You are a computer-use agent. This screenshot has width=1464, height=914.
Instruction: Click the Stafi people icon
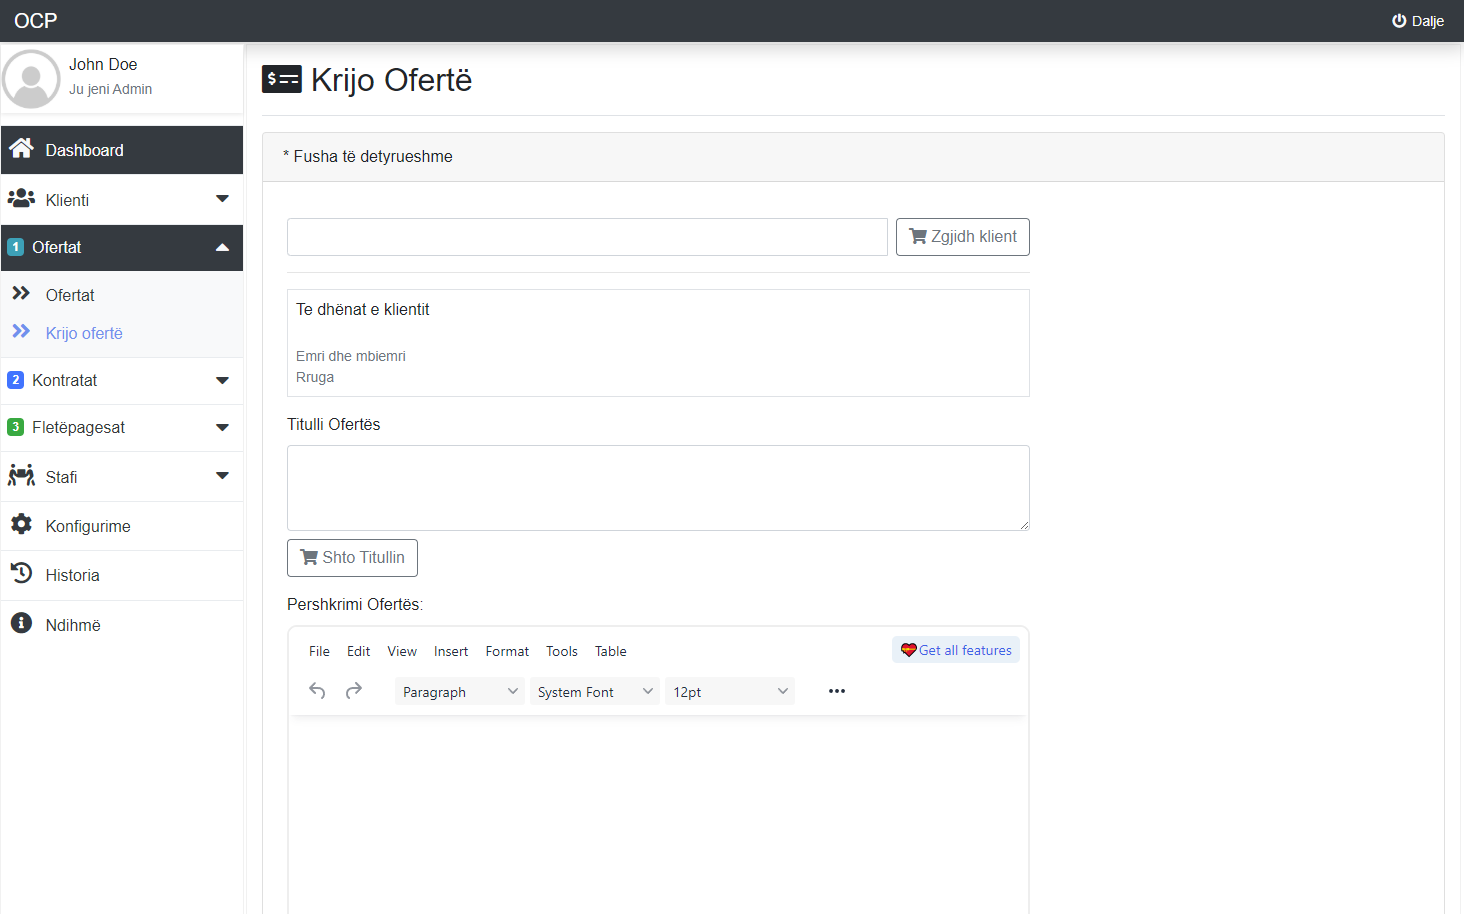click(21, 475)
